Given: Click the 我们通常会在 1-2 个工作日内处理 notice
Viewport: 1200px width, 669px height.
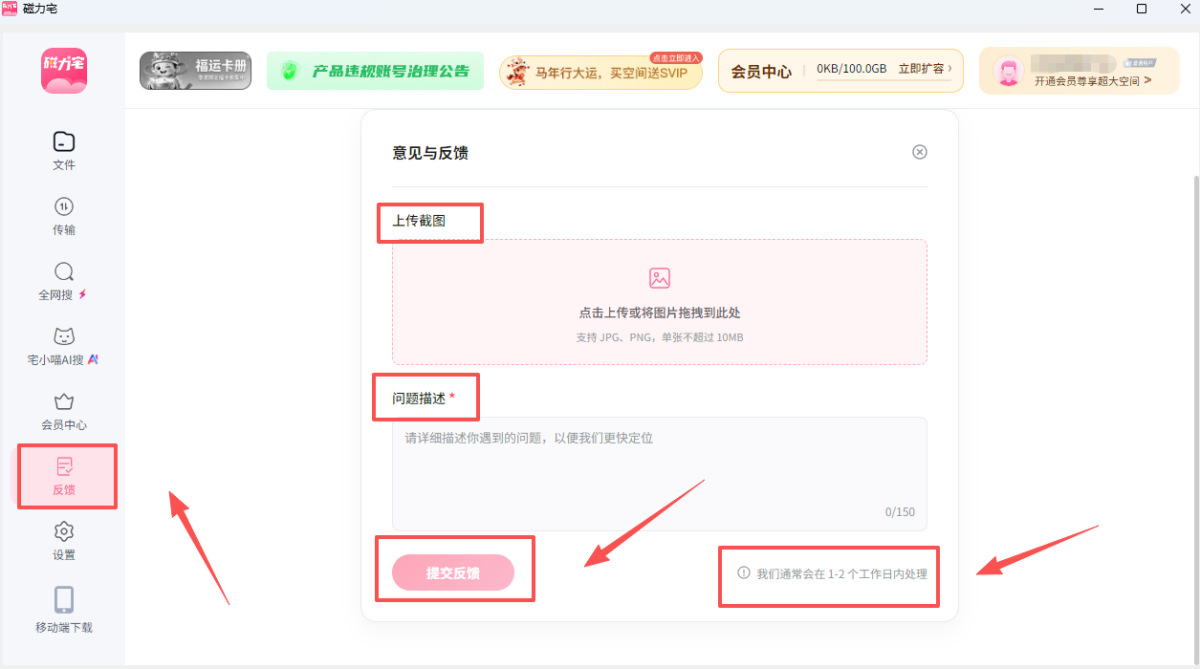Looking at the screenshot, I should [842, 574].
